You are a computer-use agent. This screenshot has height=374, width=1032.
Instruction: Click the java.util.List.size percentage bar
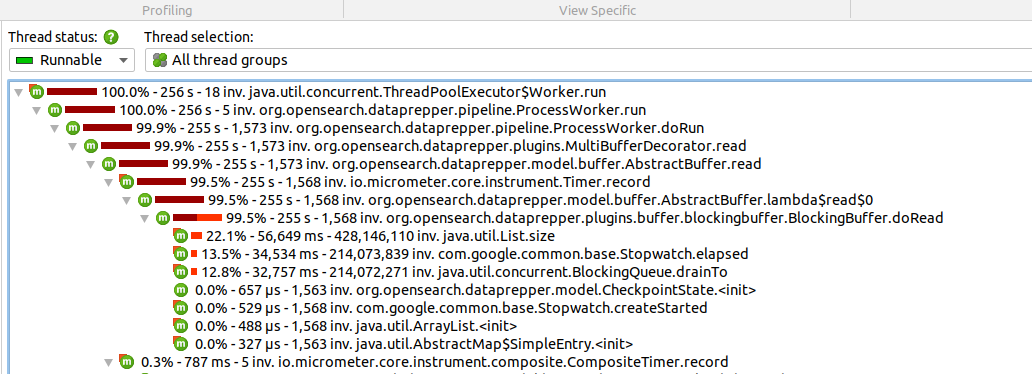(197, 236)
